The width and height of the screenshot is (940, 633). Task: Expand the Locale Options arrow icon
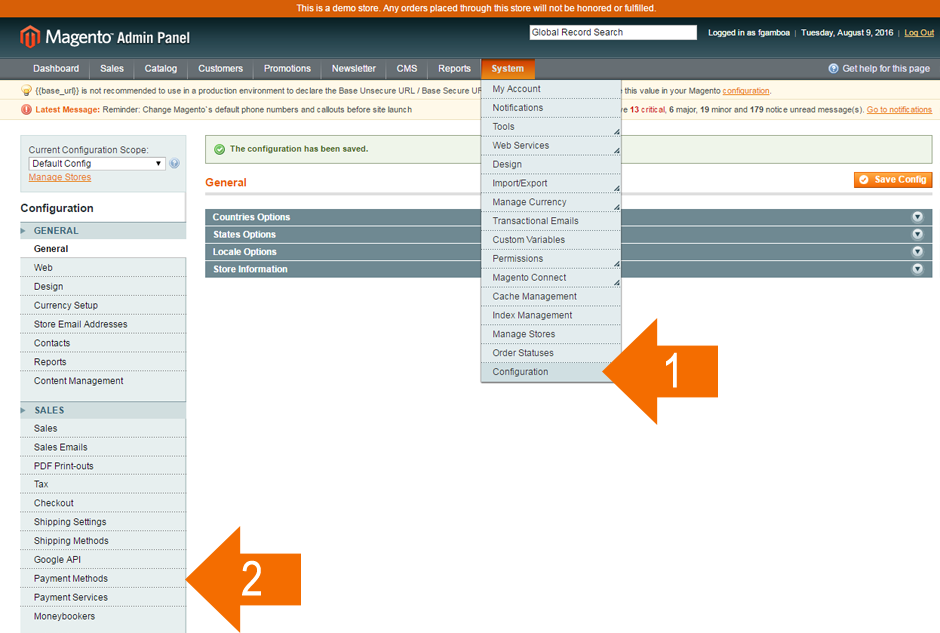click(917, 252)
